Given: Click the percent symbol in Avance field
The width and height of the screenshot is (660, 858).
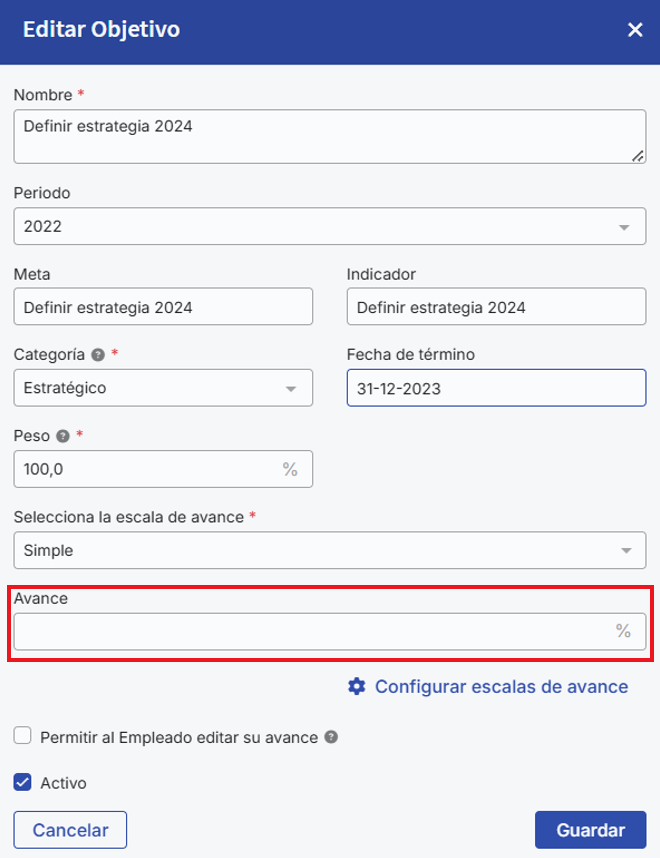Looking at the screenshot, I should click(623, 631).
